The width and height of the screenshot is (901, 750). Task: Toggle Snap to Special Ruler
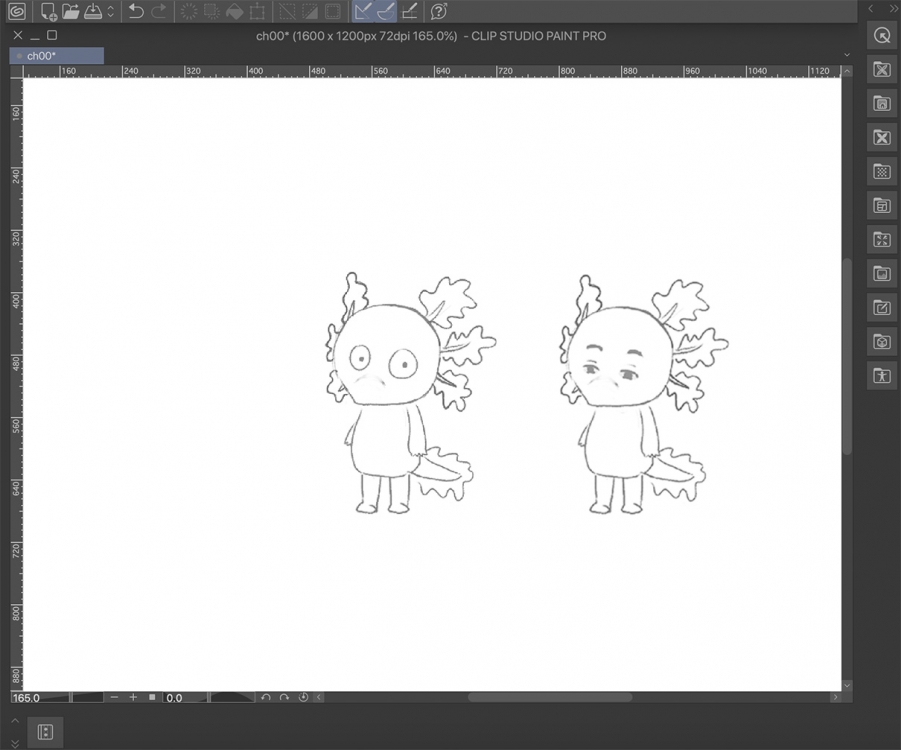coord(386,11)
